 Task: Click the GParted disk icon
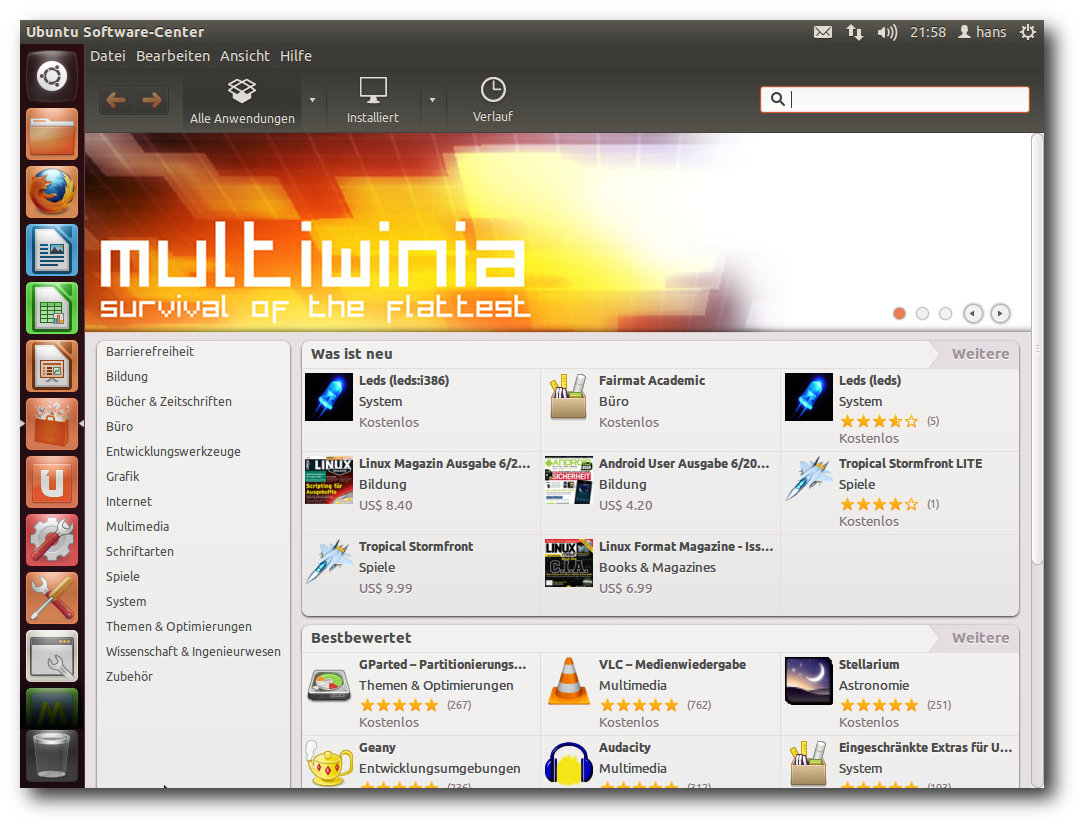tap(329, 685)
